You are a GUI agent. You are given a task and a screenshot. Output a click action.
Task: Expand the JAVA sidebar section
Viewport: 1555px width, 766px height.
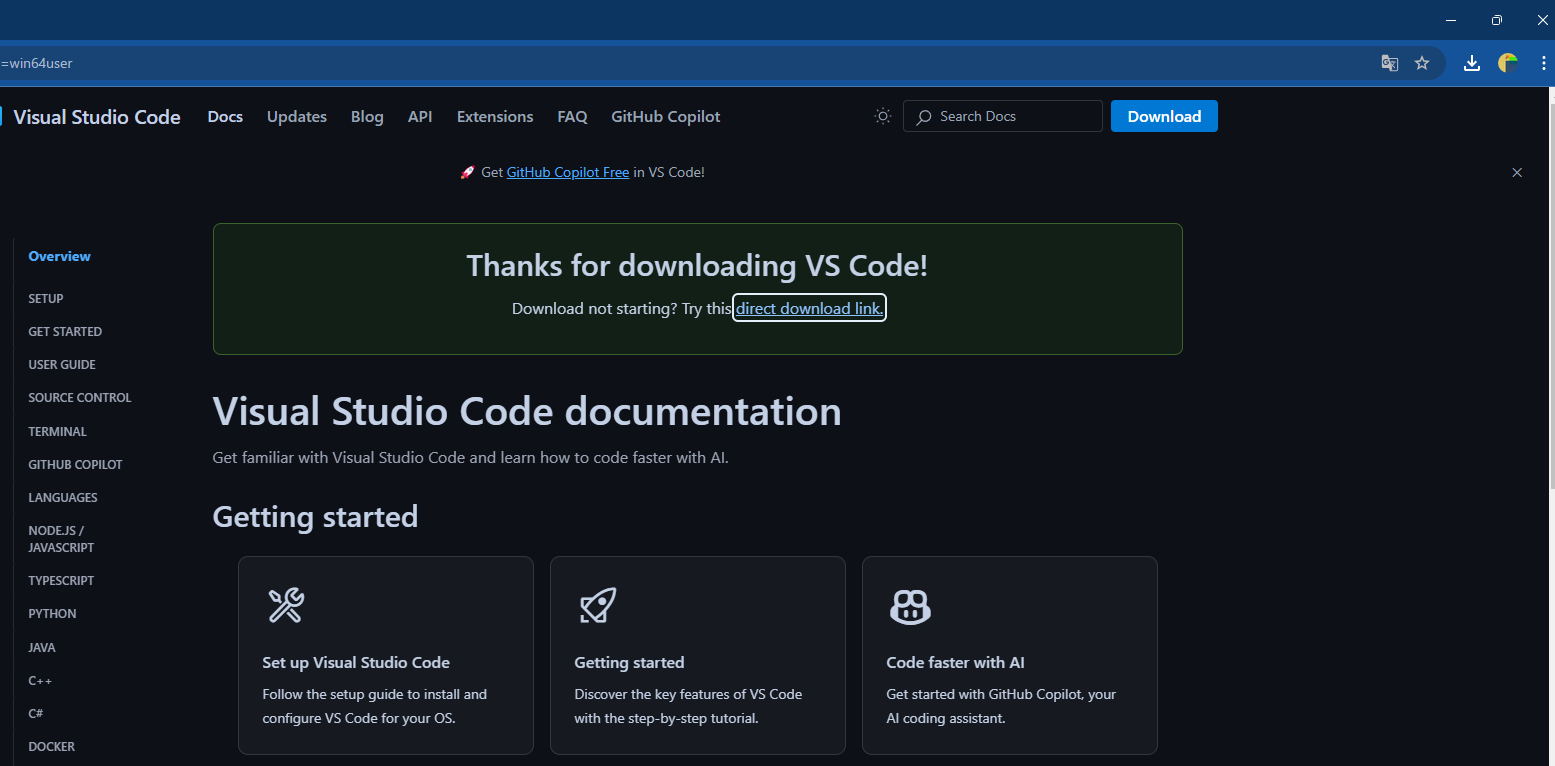42,648
